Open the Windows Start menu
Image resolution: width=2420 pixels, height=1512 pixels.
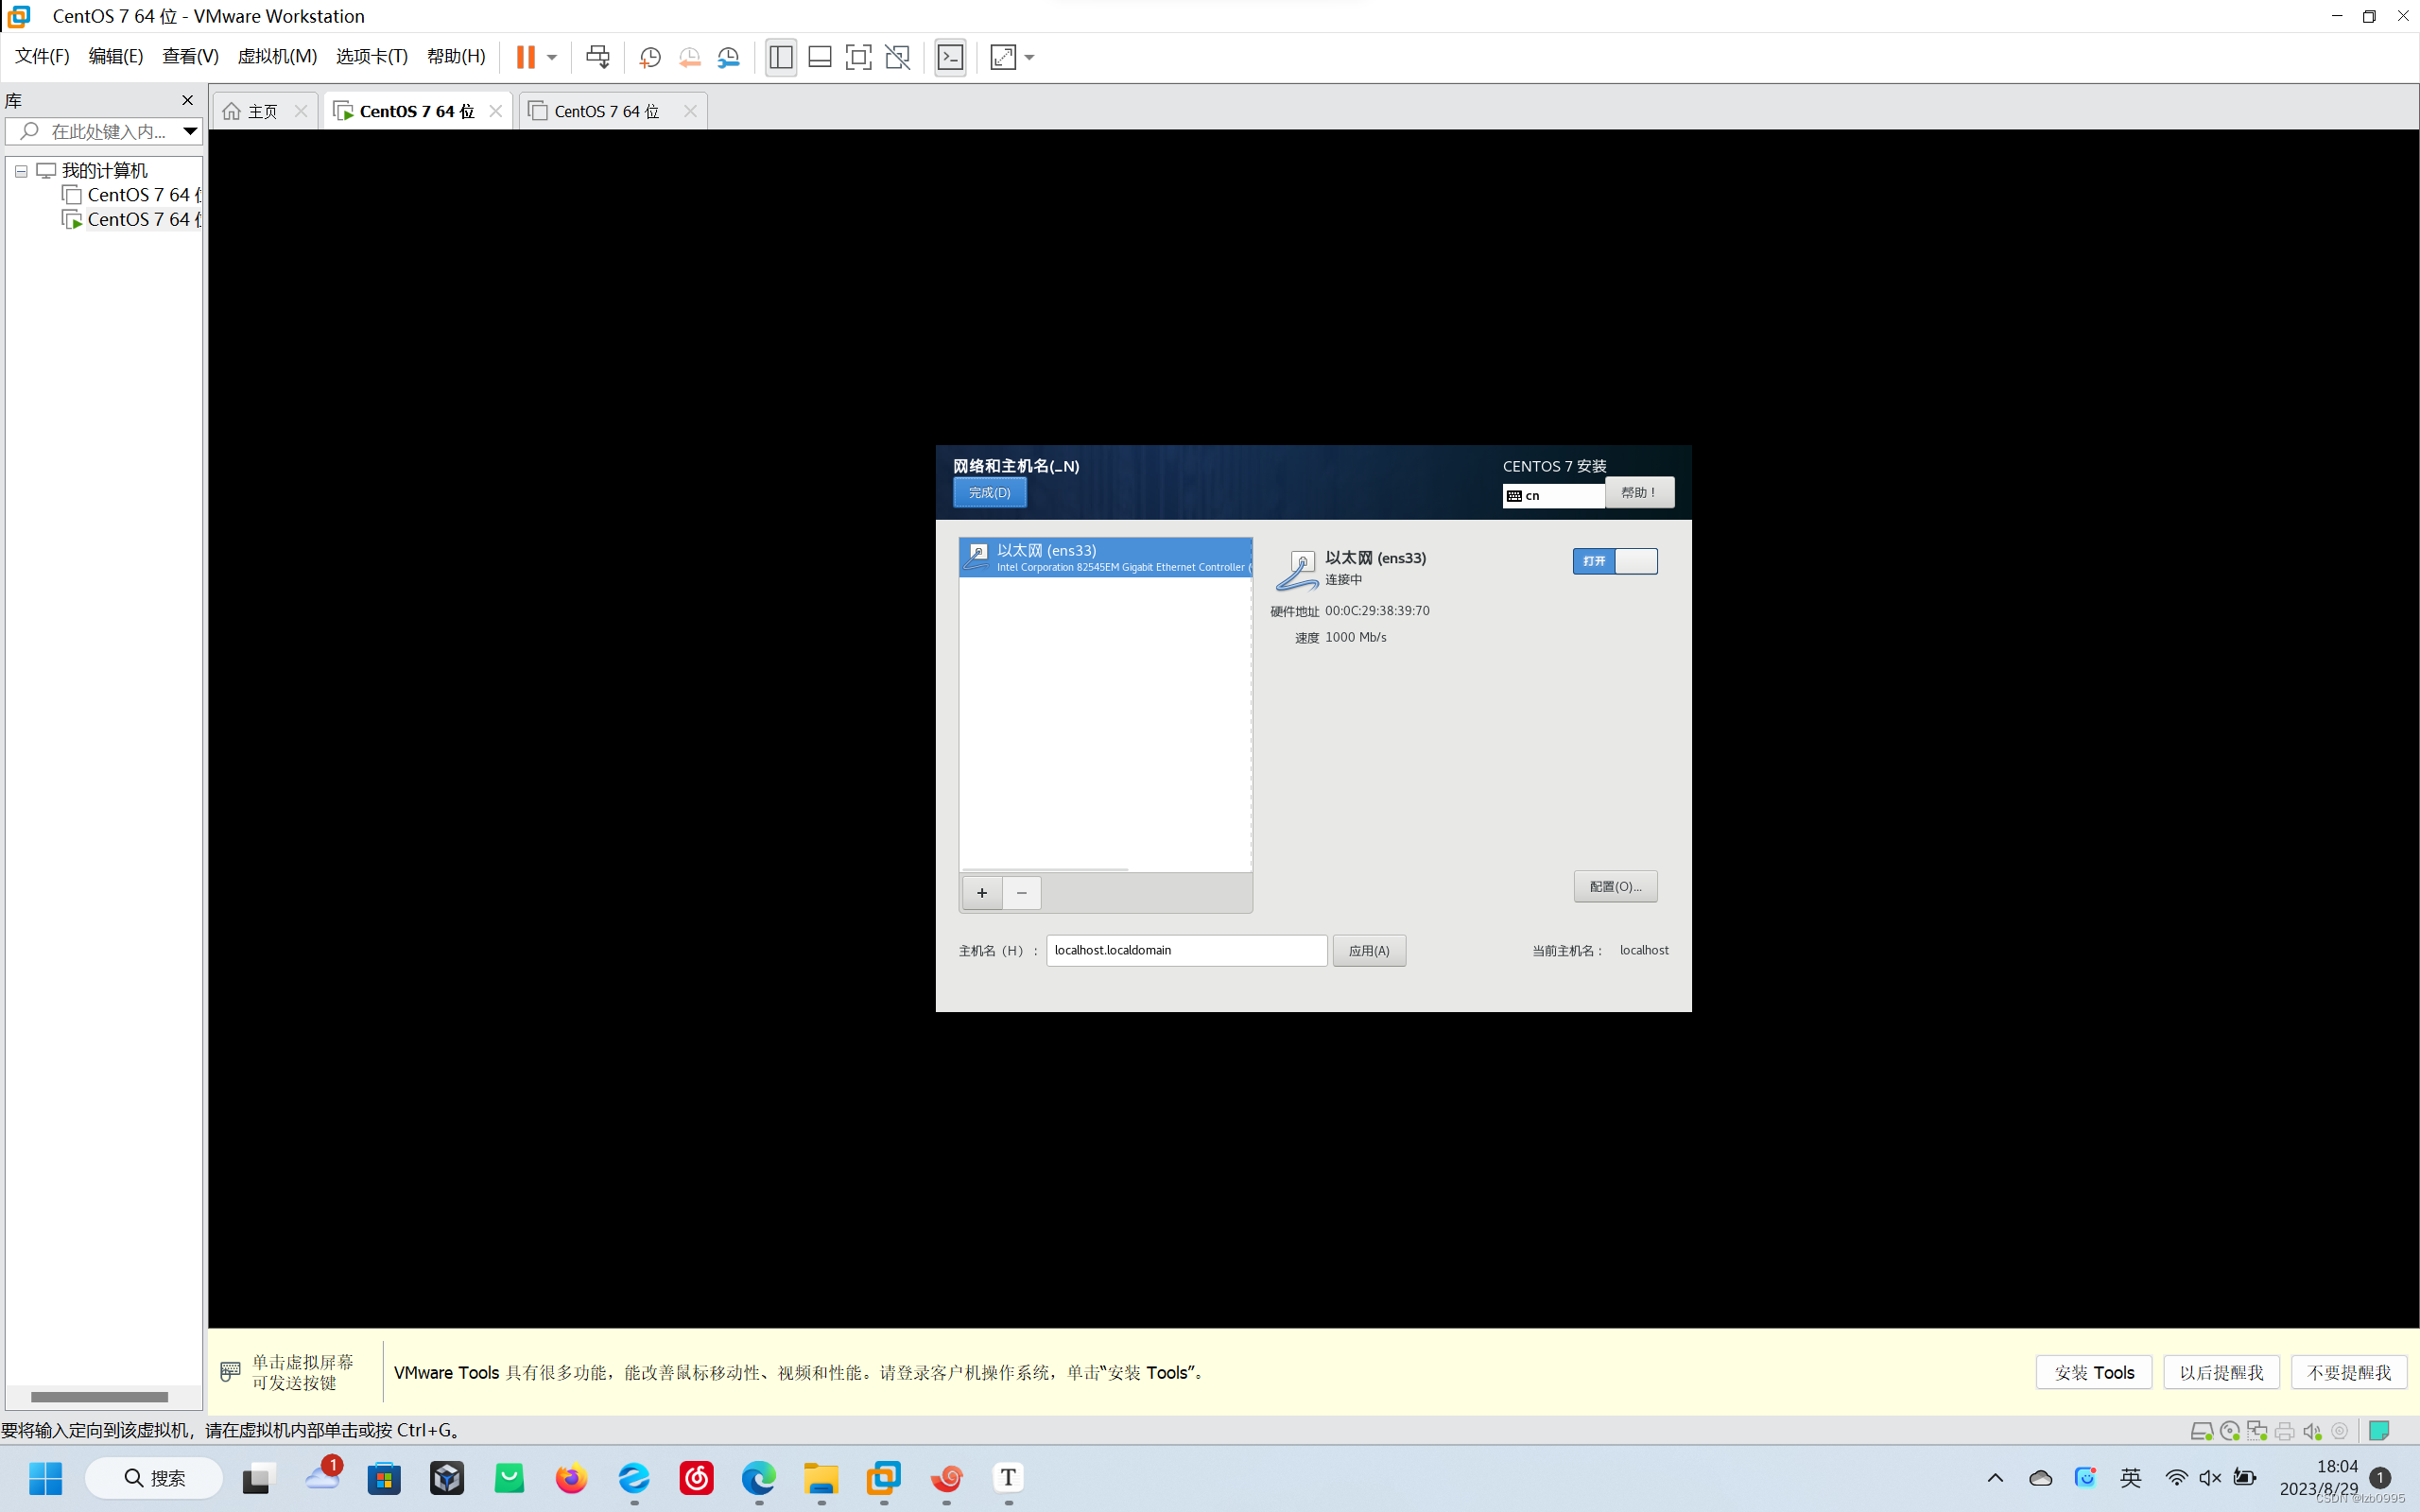(45, 1477)
